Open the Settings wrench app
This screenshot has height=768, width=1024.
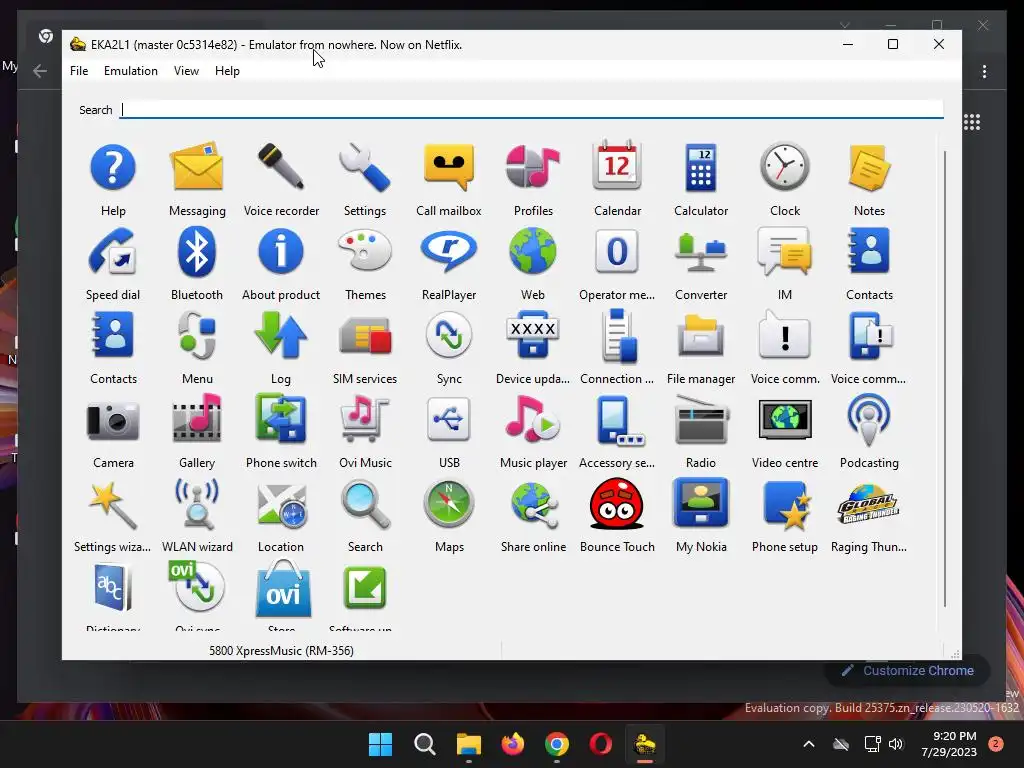pyautogui.click(x=365, y=168)
